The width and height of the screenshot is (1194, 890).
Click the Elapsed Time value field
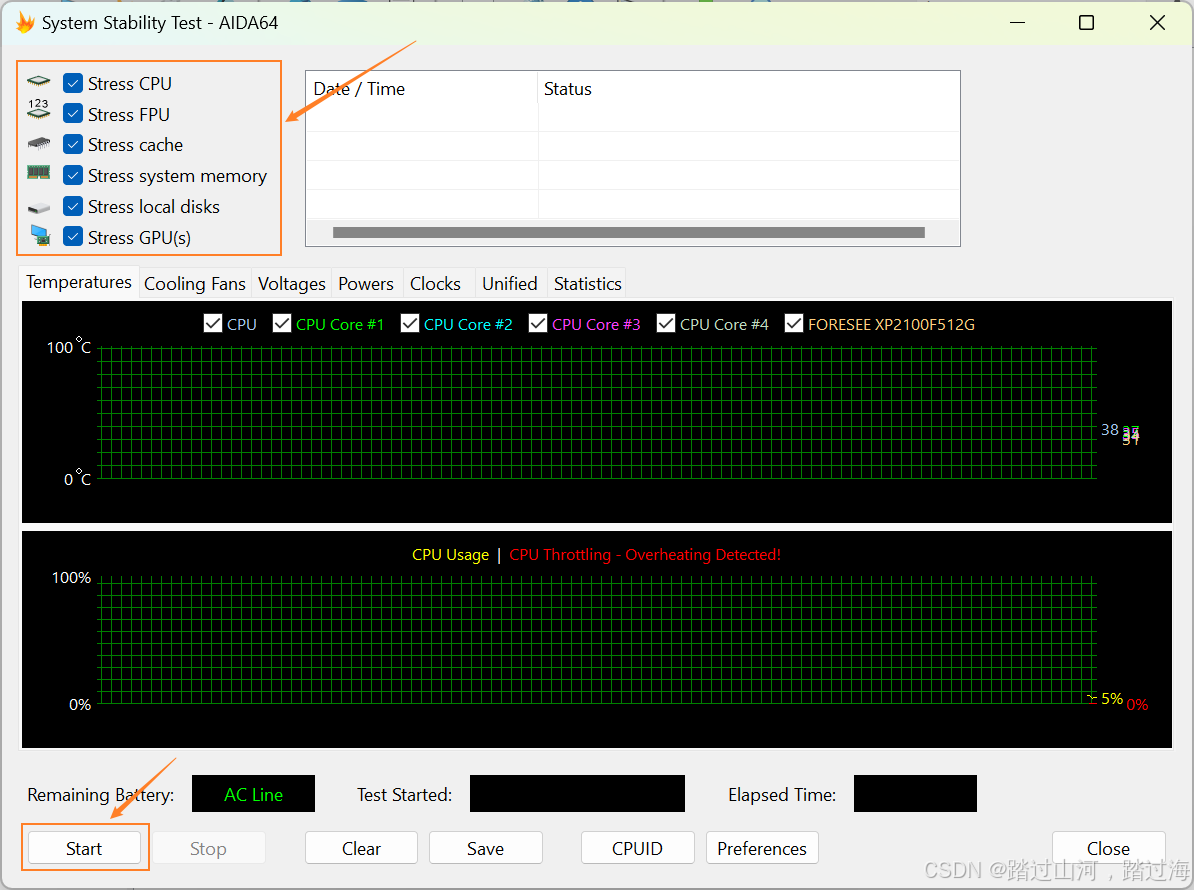[915, 794]
